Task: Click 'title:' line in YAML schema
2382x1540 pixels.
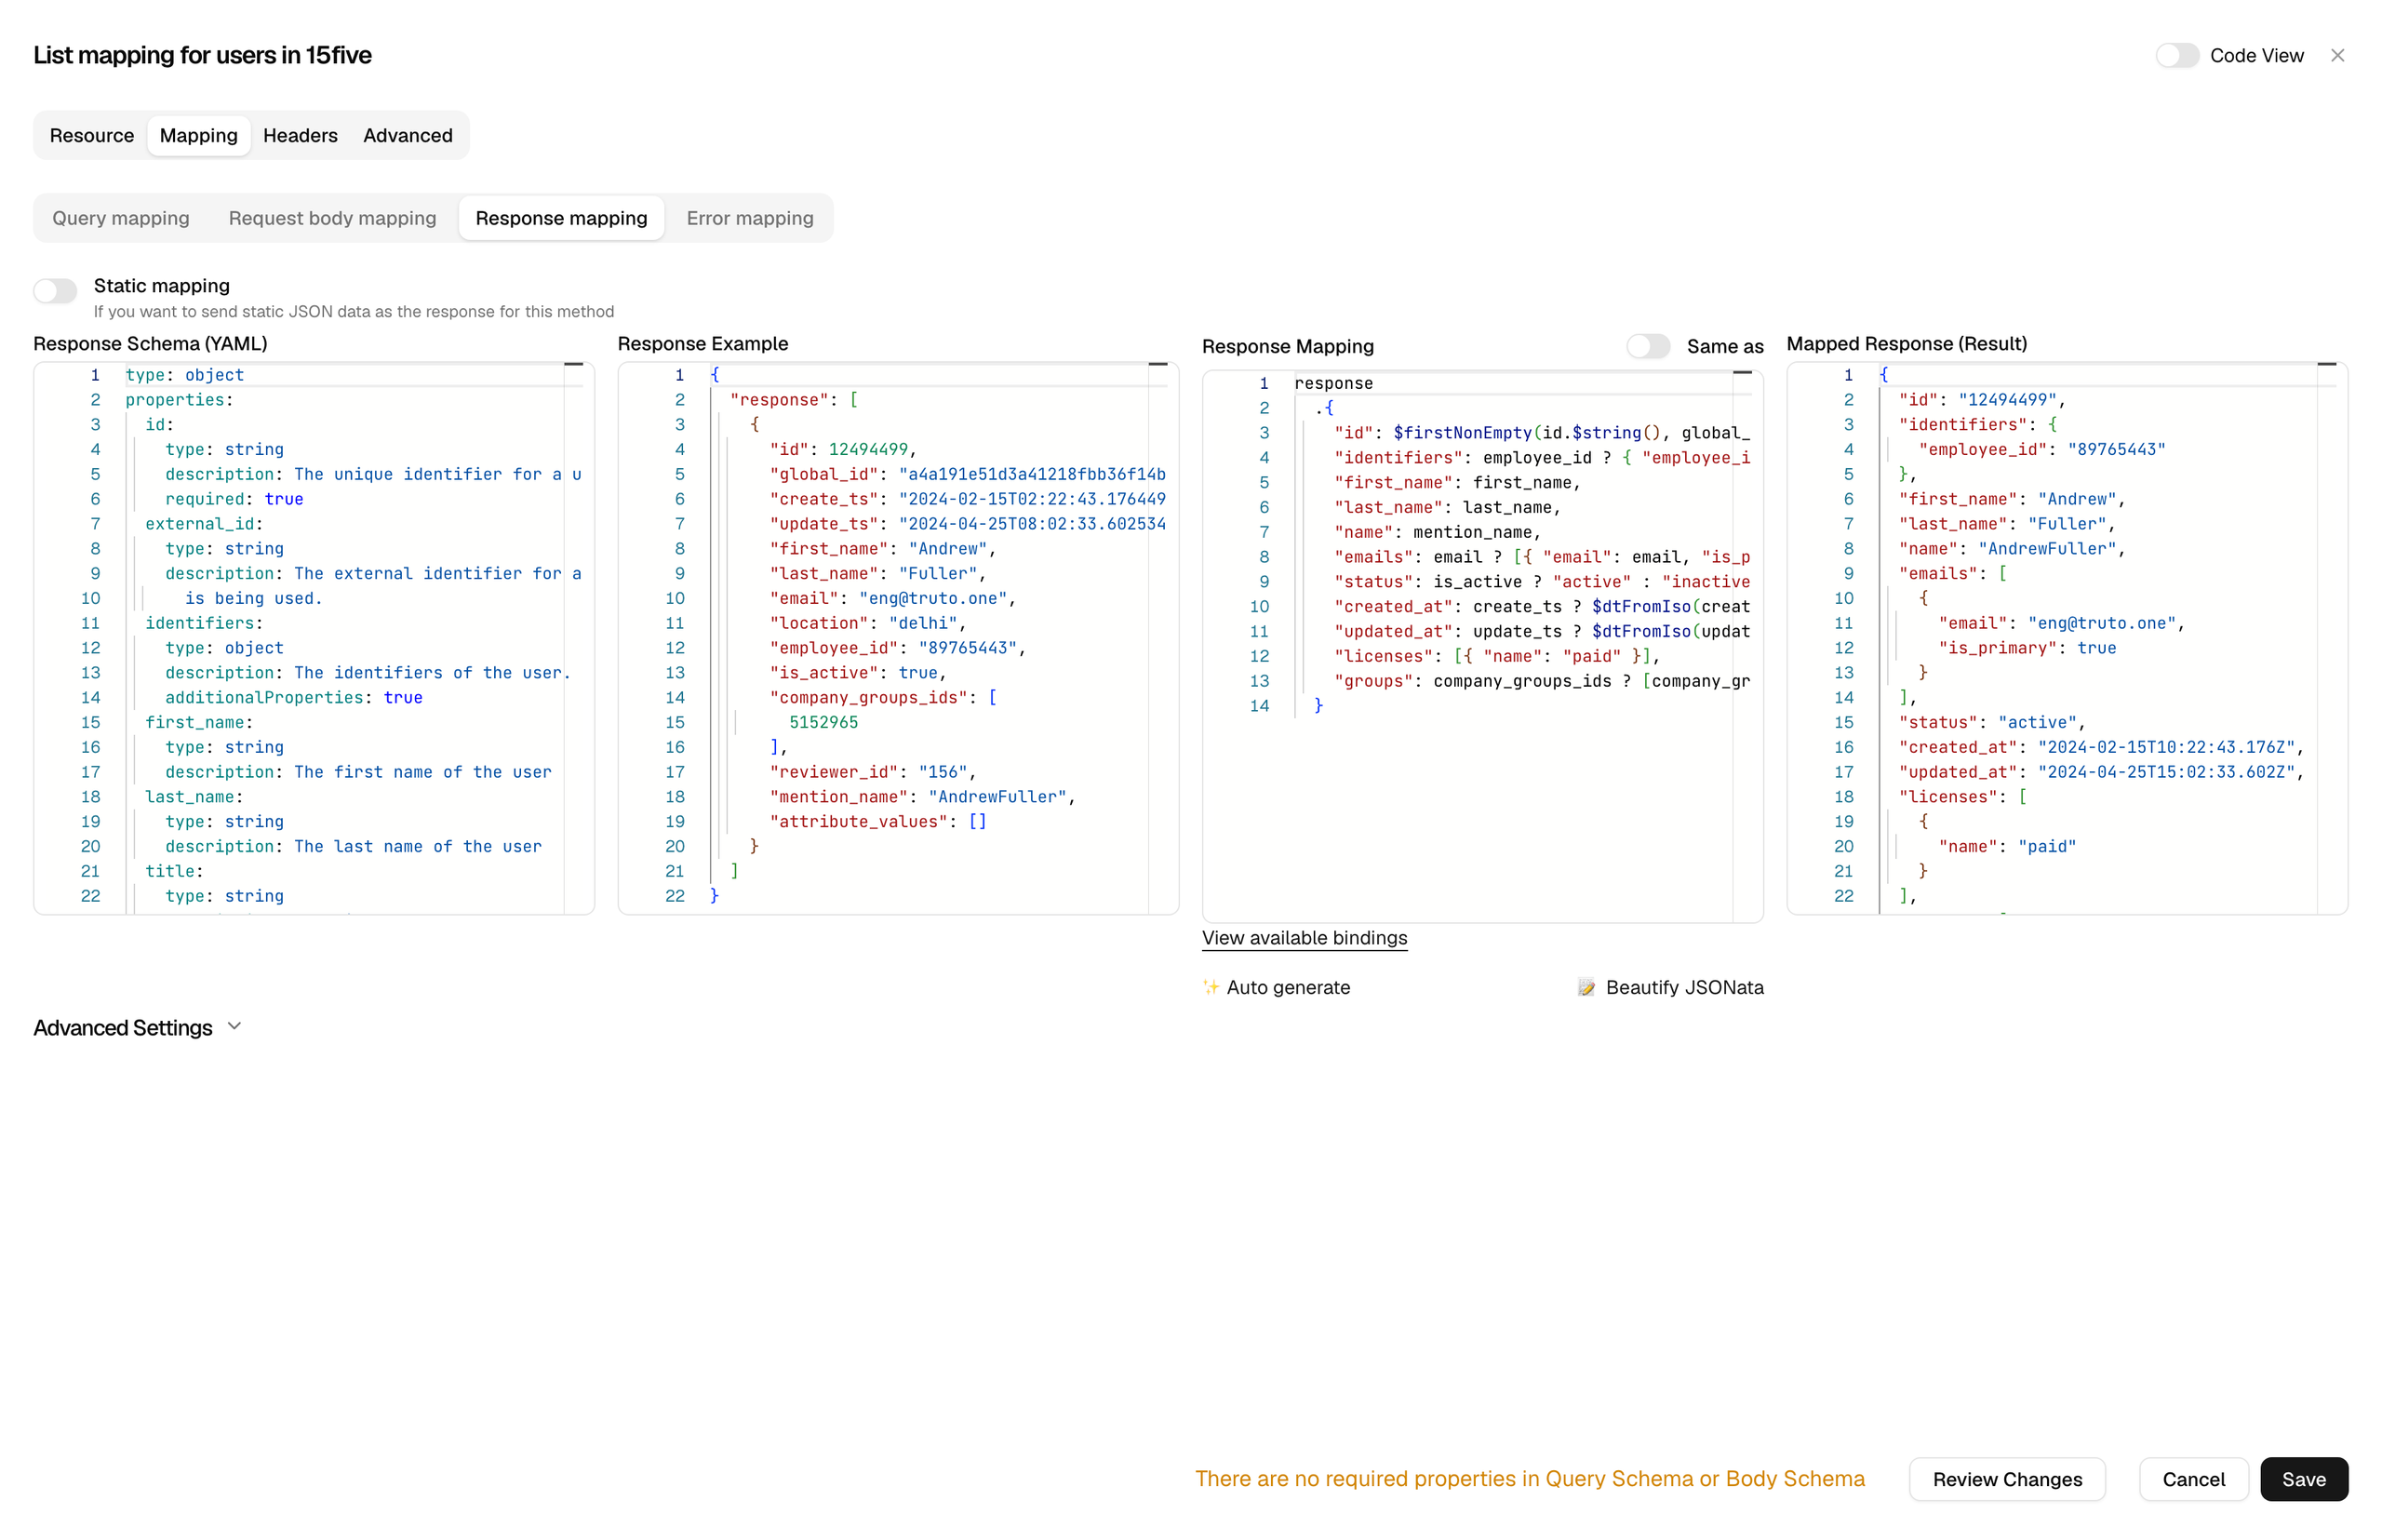Action: pos(174,871)
